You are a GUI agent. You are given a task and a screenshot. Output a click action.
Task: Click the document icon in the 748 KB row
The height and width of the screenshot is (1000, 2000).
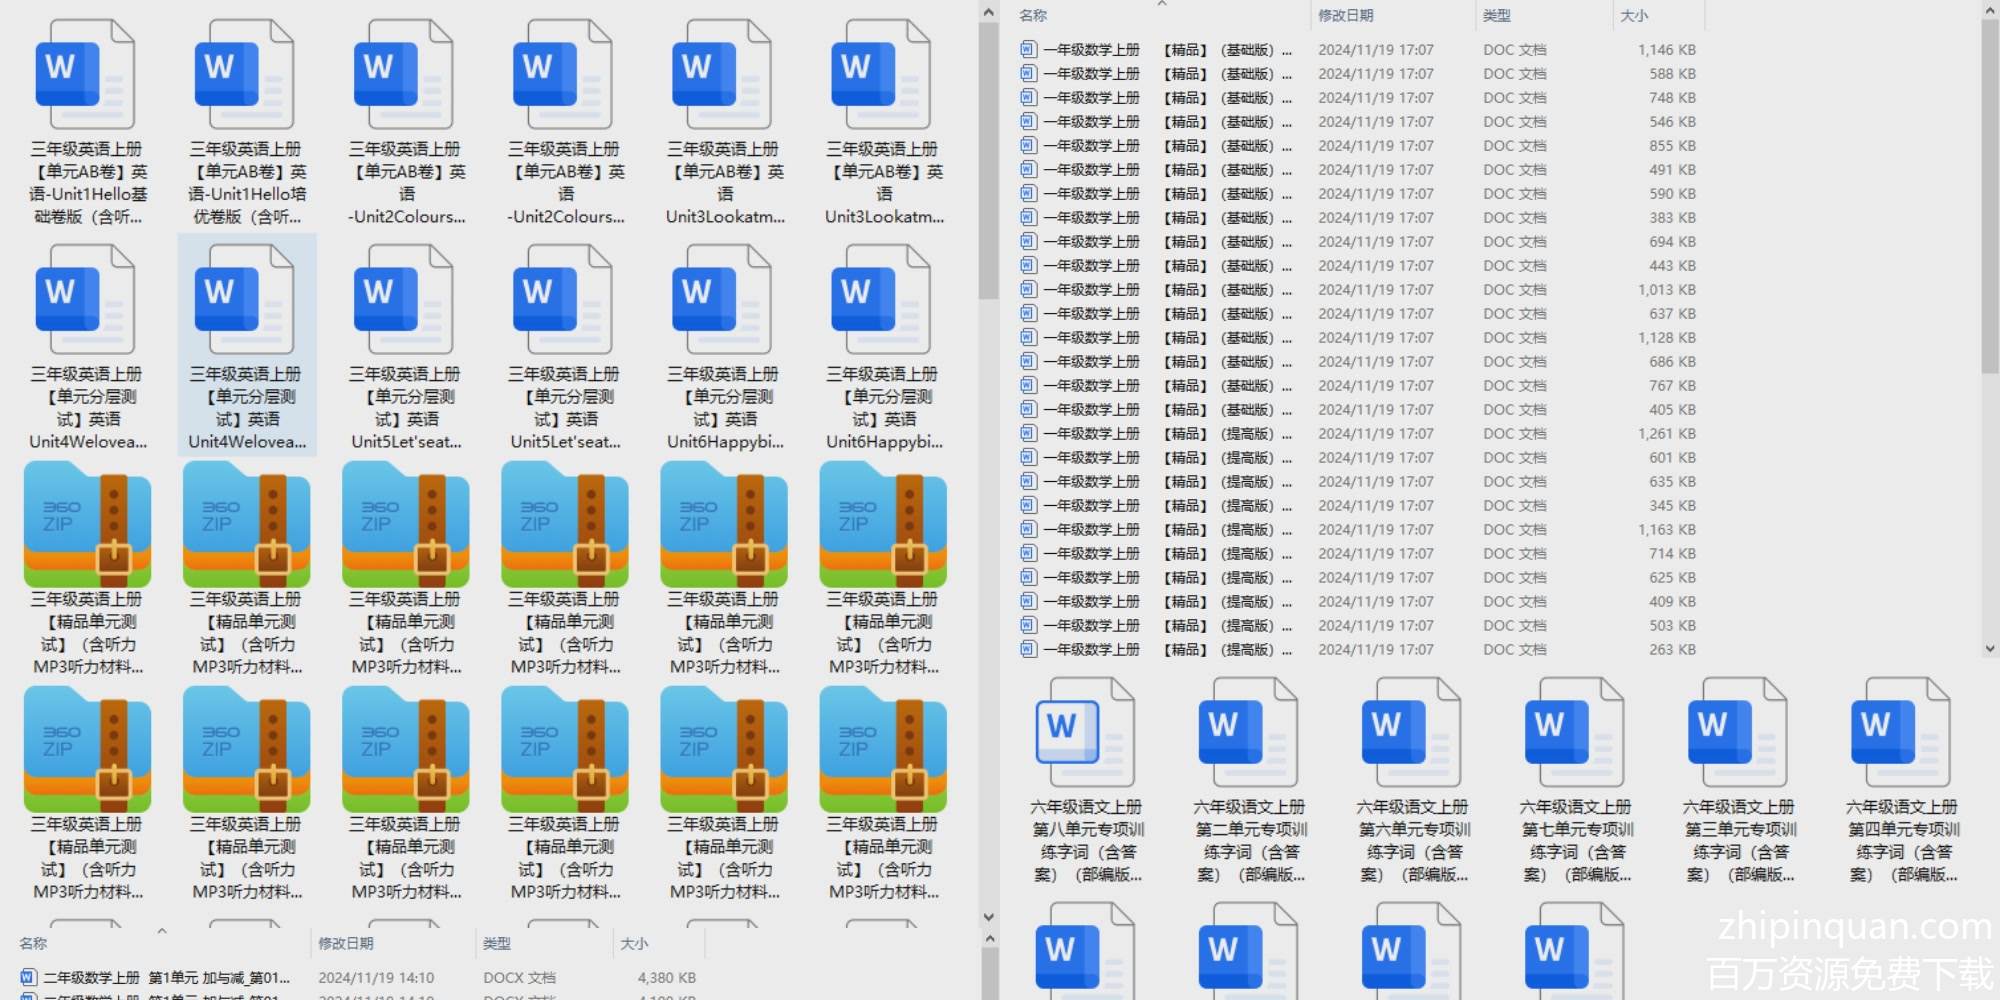coord(1028,97)
